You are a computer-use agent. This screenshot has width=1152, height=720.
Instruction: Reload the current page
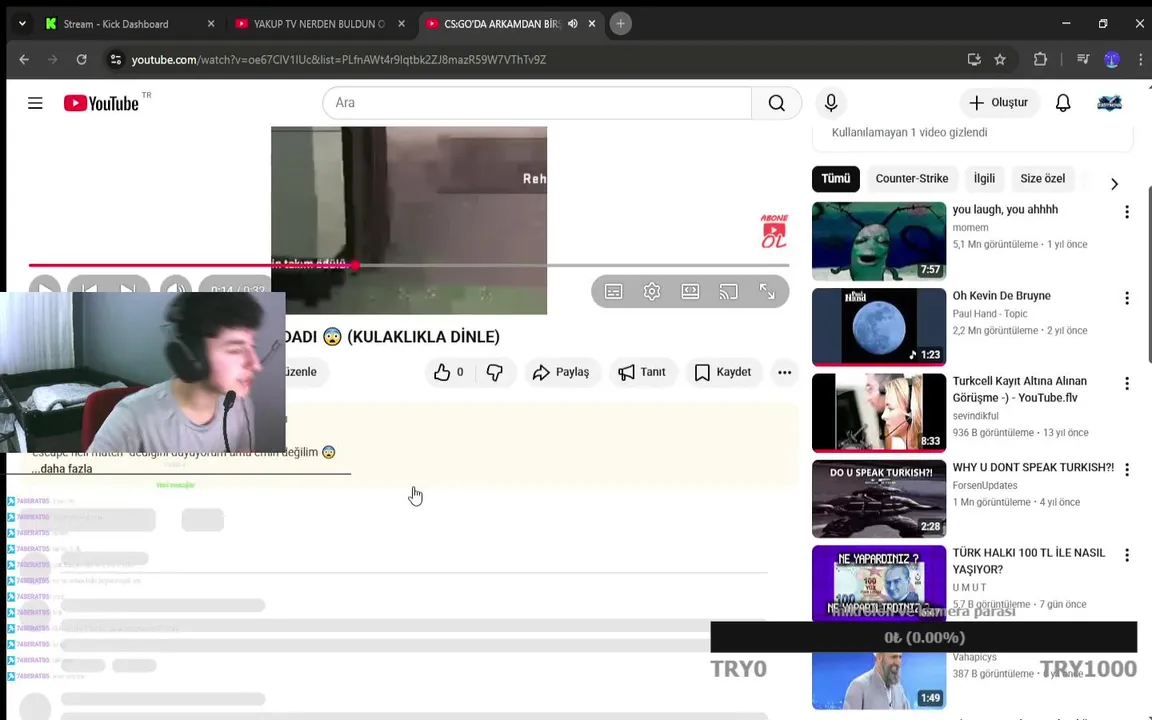[x=82, y=60]
